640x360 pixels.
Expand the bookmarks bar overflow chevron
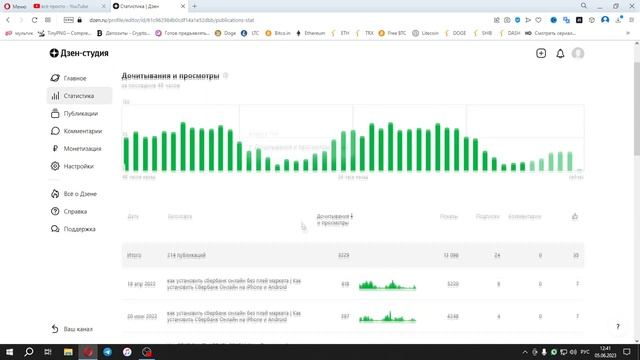click(x=628, y=33)
